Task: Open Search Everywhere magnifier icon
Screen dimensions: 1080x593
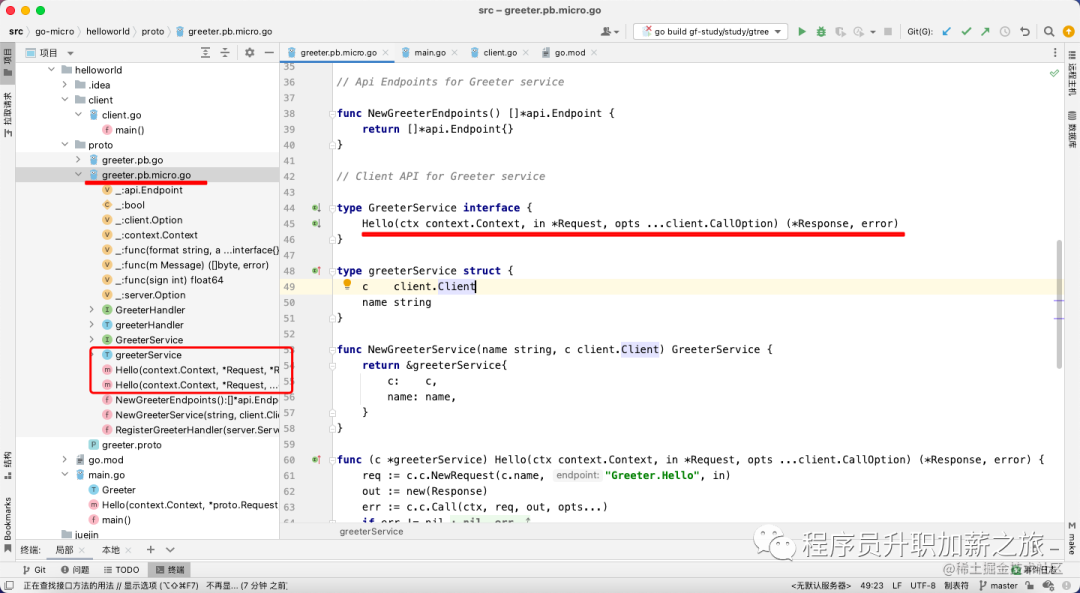Action: tap(1049, 32)
